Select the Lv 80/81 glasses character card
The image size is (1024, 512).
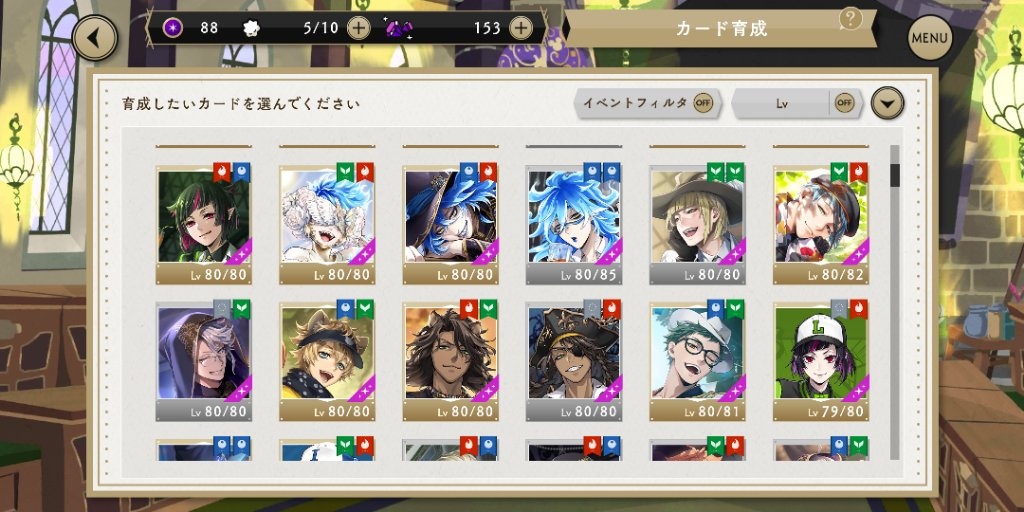pyautogui.click(x=697, y=360)
